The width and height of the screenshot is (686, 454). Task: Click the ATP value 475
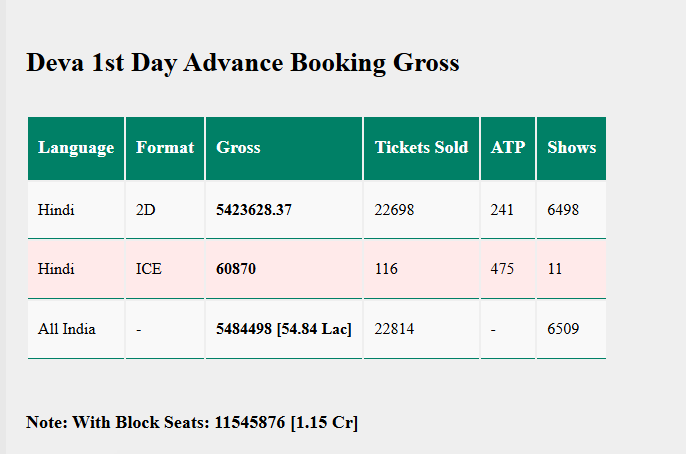pyautogui.click(x=502, y=269)
